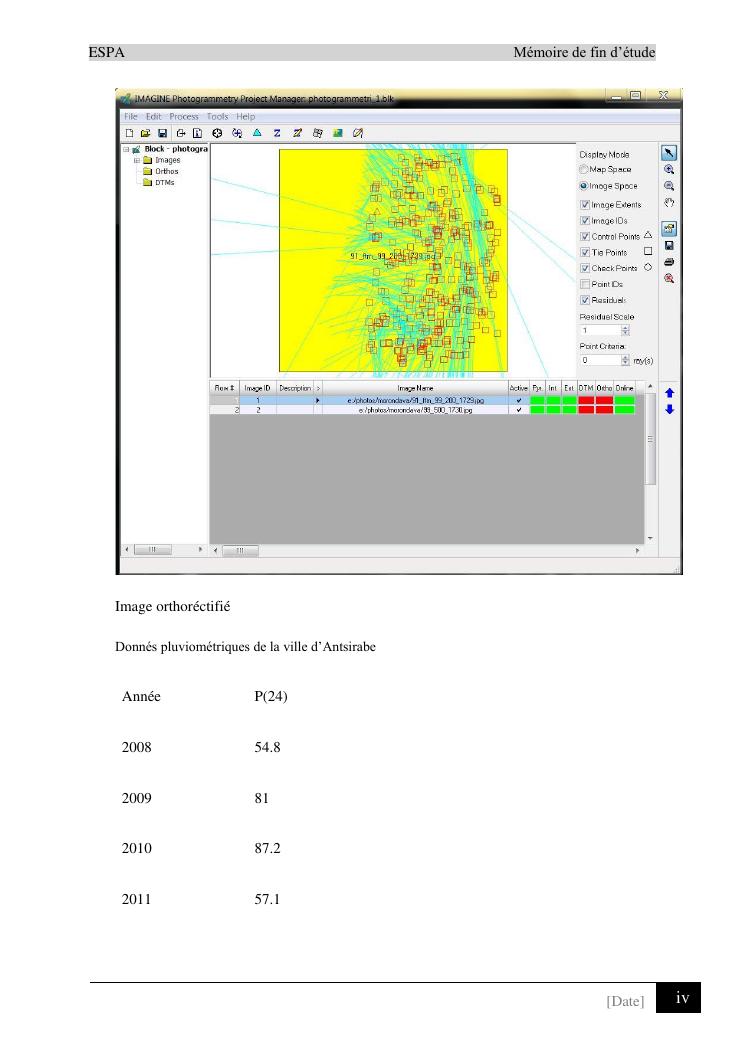Image resolution: width=745 pixels, height=1053 pixels.
Task: Select the DTMs folder in tree
Action: click(164, 182)
